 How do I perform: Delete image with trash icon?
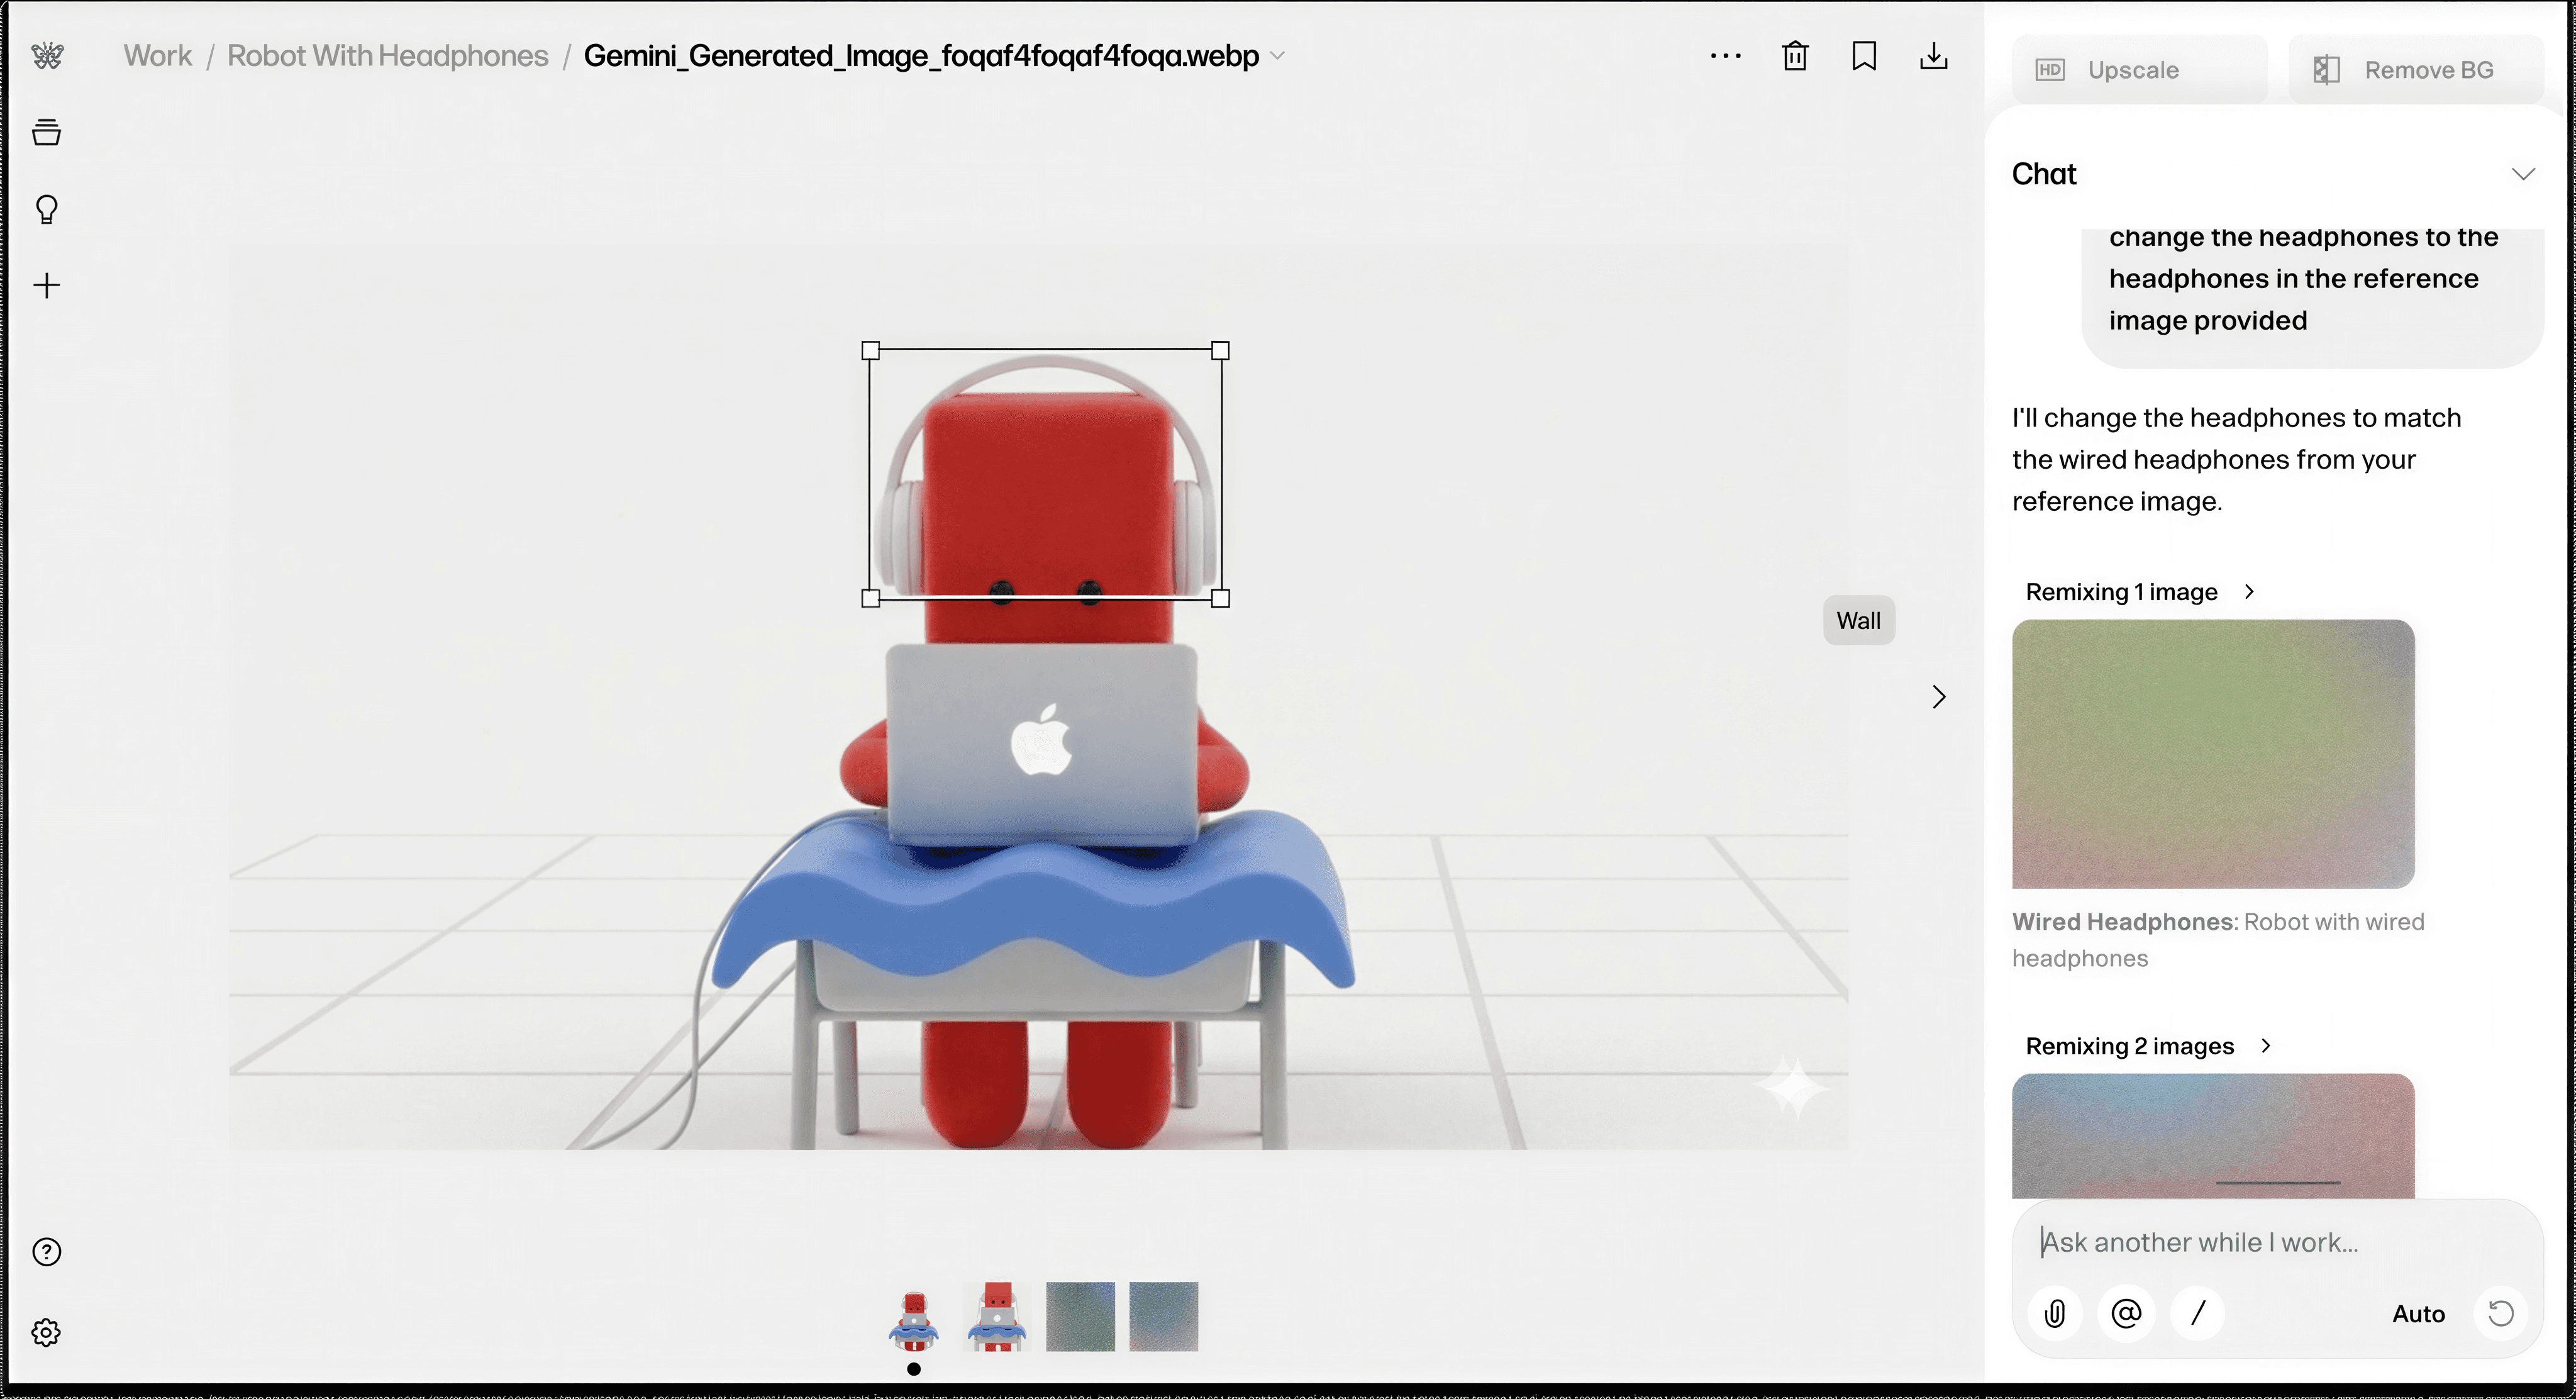tap(1795, 56)
